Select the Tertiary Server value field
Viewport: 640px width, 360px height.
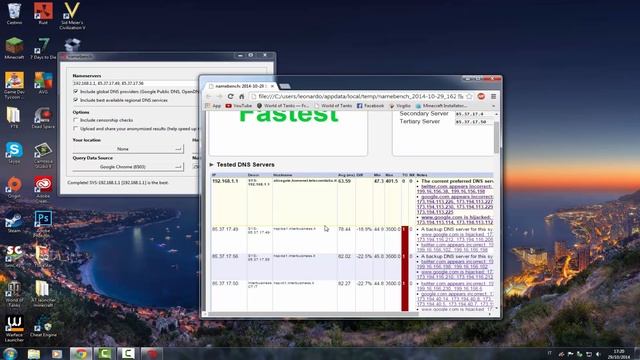[x=473, y=122]
